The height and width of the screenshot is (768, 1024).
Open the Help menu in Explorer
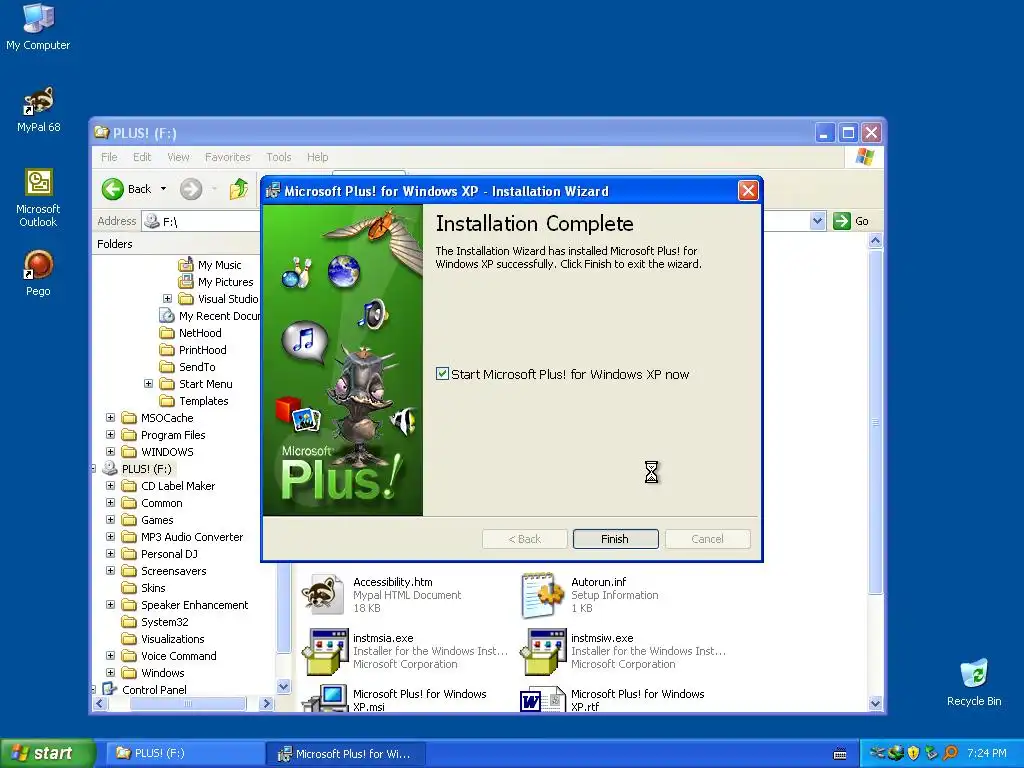[x=317, y=157]
